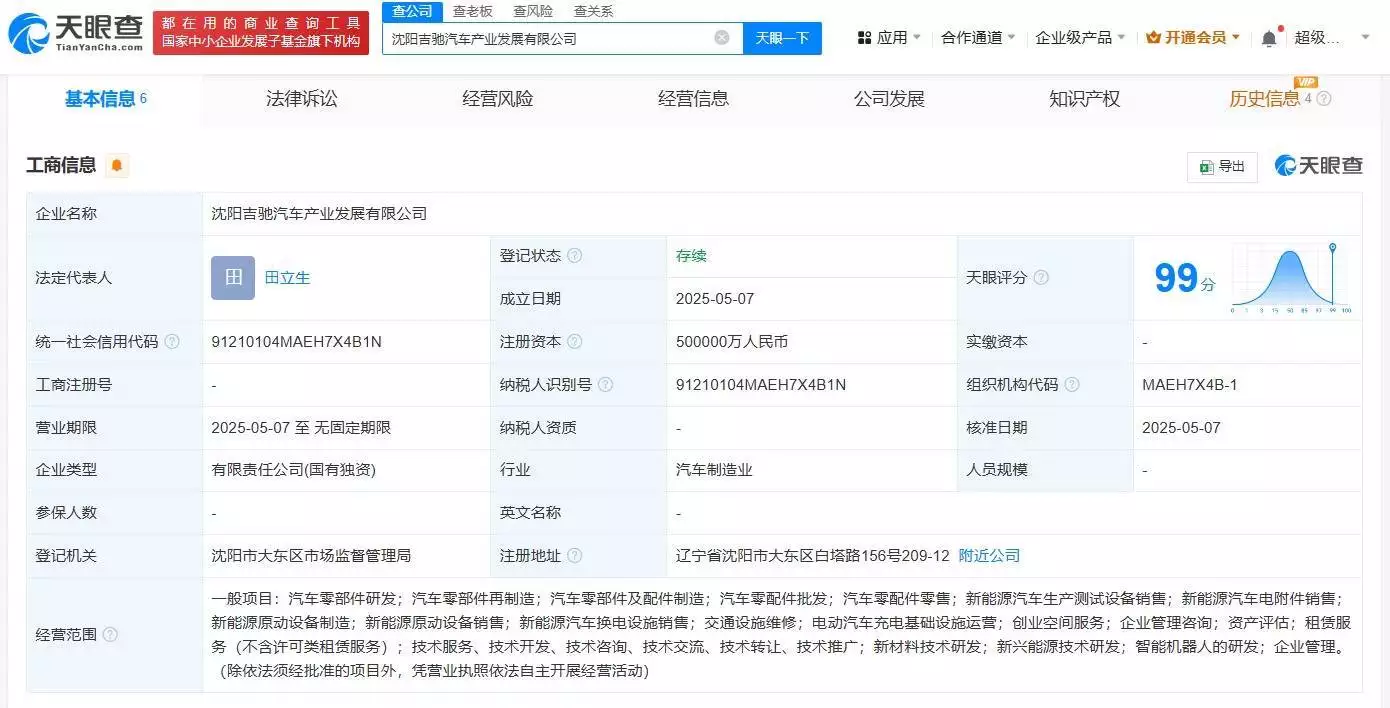
Task: Clear the search box with X icon
Action: [x=722, y=38]
